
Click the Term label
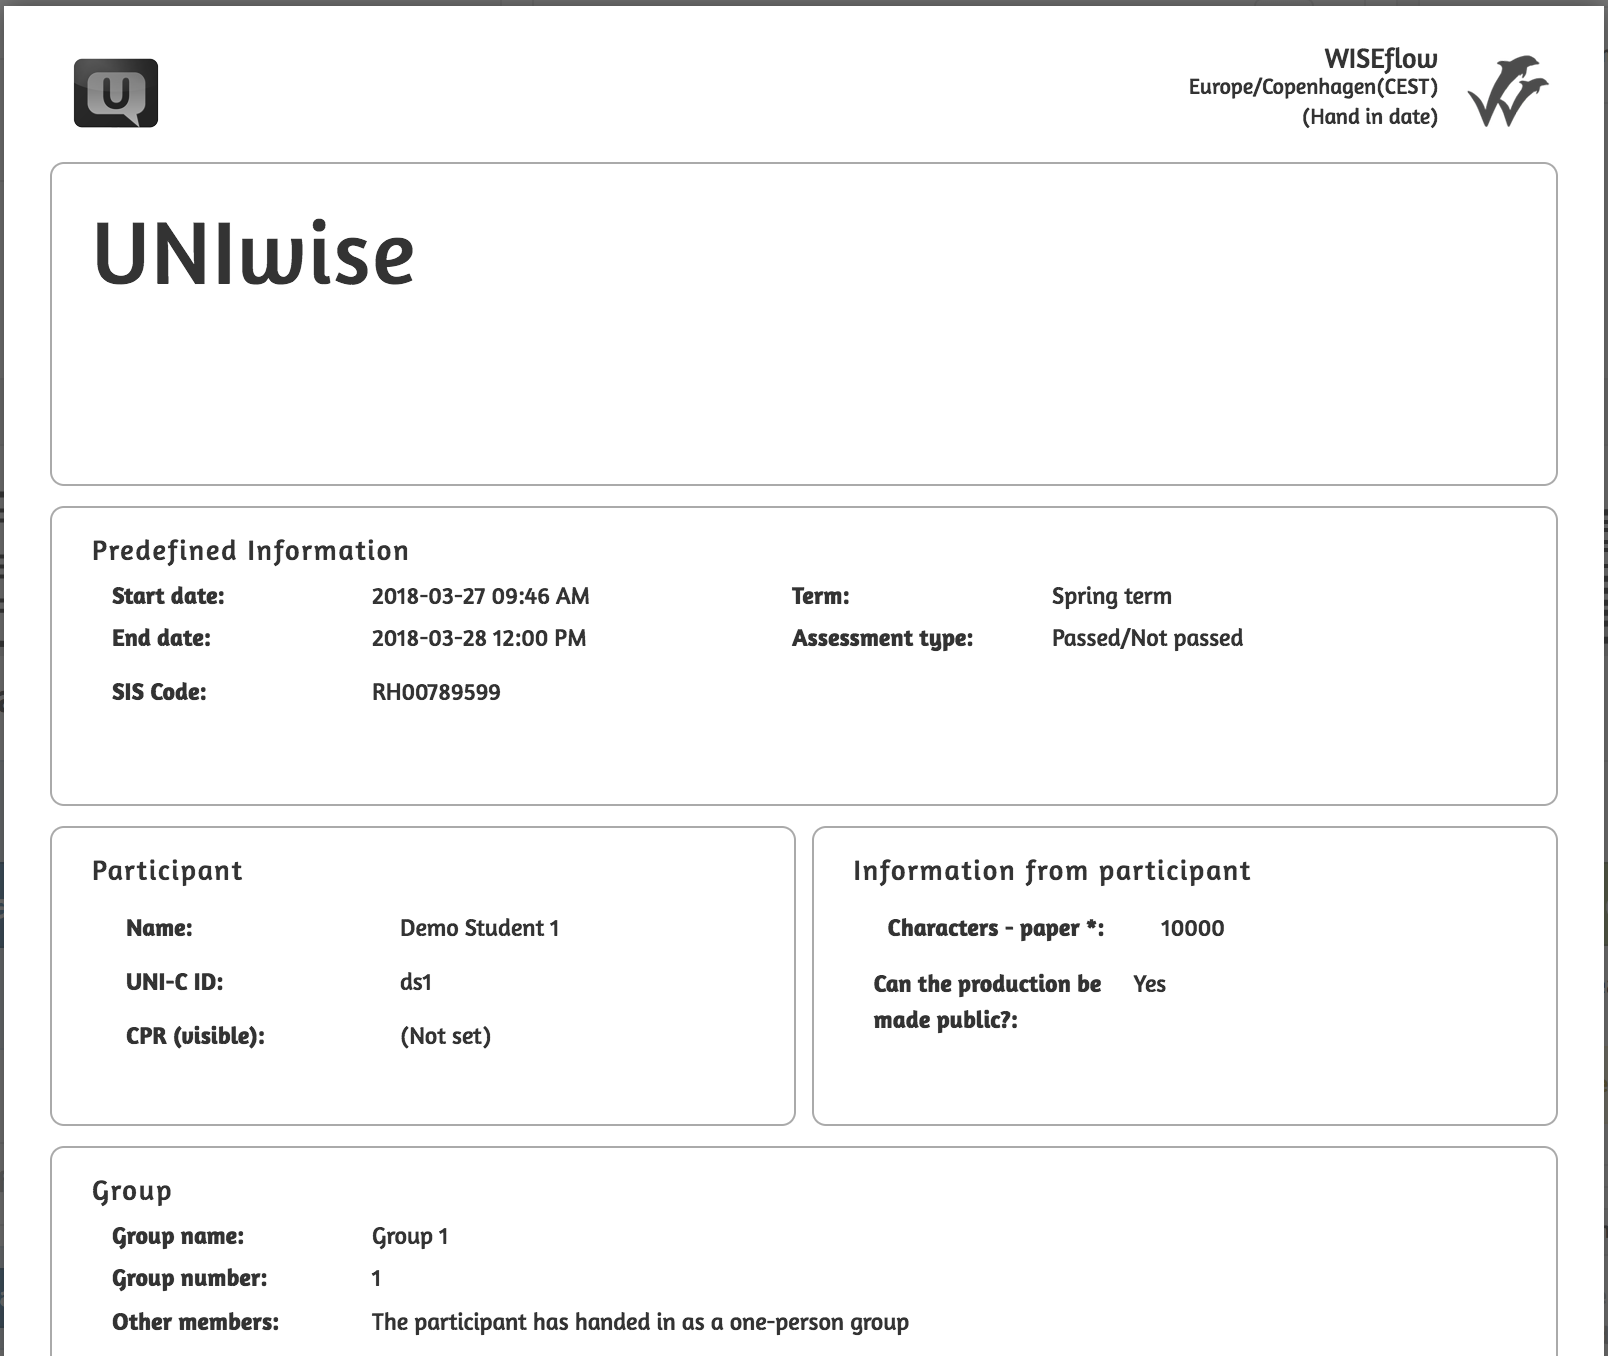pyautogui.click(x=820, y=596)
